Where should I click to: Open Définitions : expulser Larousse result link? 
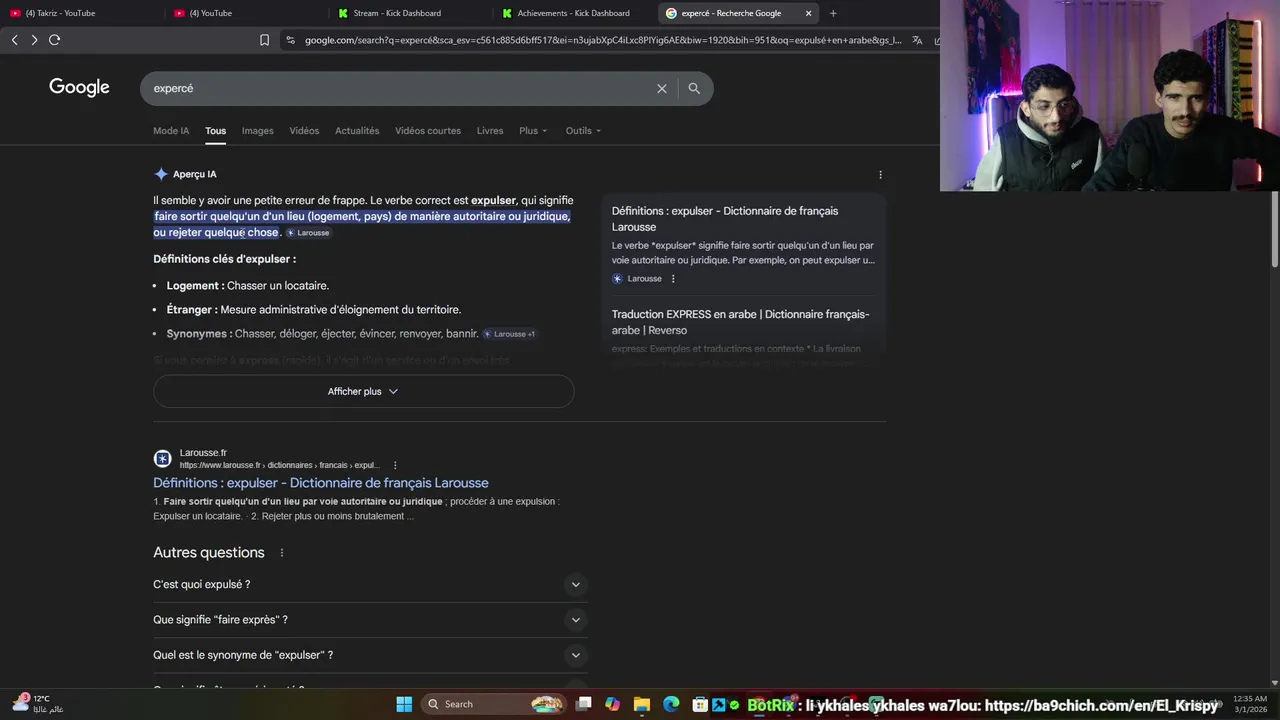(321, 483)
